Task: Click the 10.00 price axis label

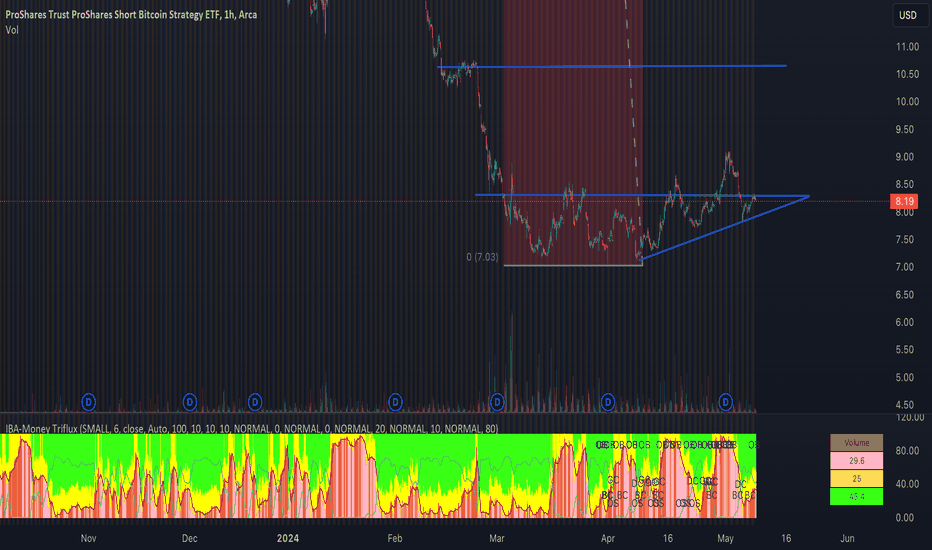Action: click(x=908, y=102)
